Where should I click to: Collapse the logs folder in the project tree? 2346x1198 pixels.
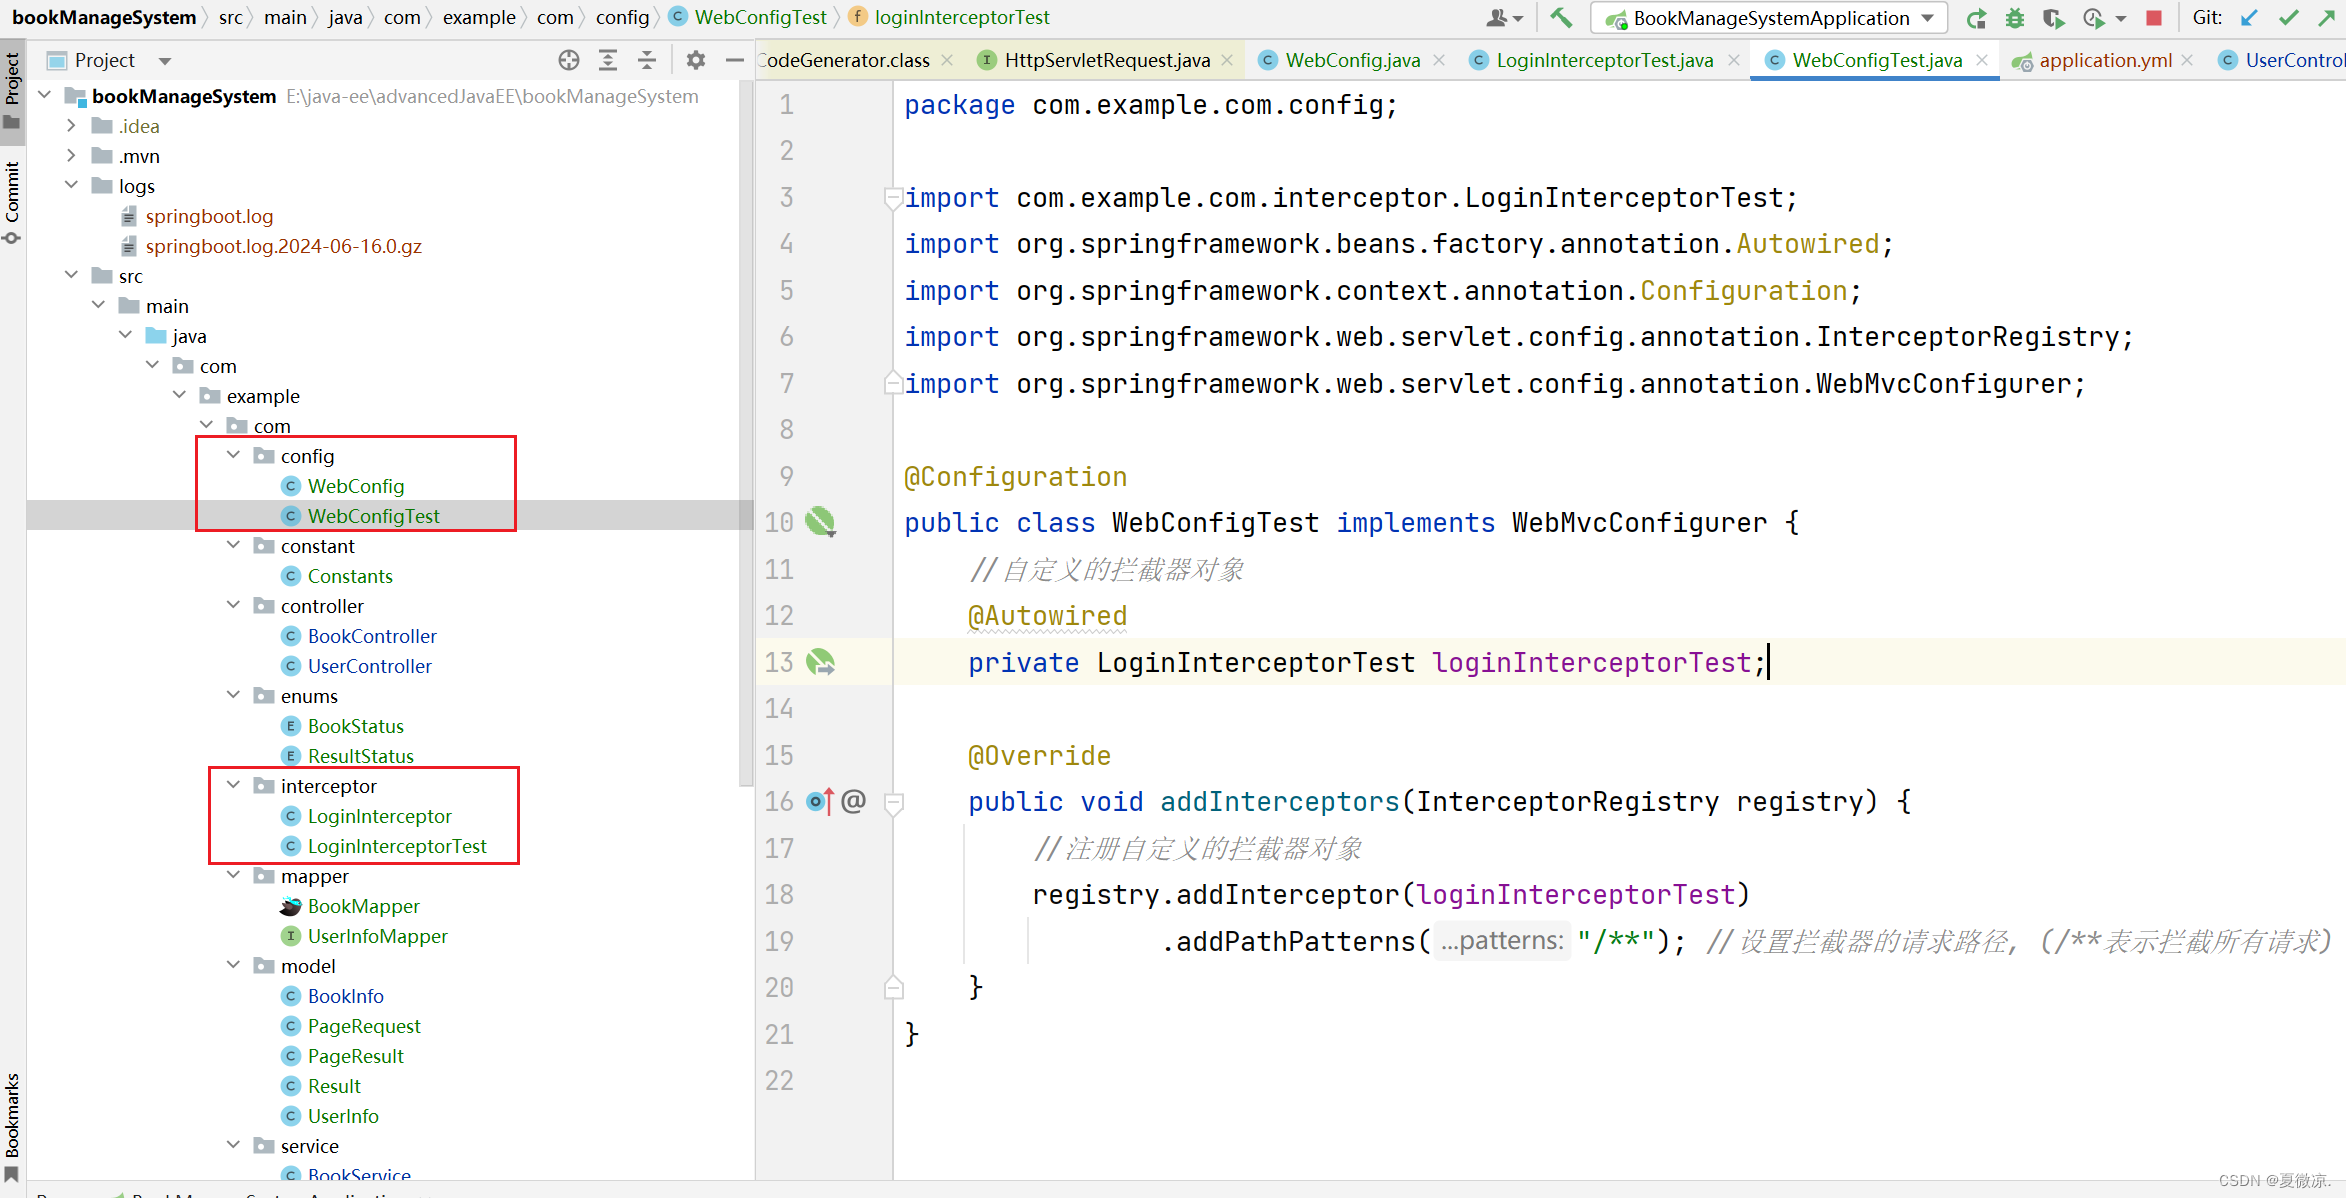click(72, 186)
